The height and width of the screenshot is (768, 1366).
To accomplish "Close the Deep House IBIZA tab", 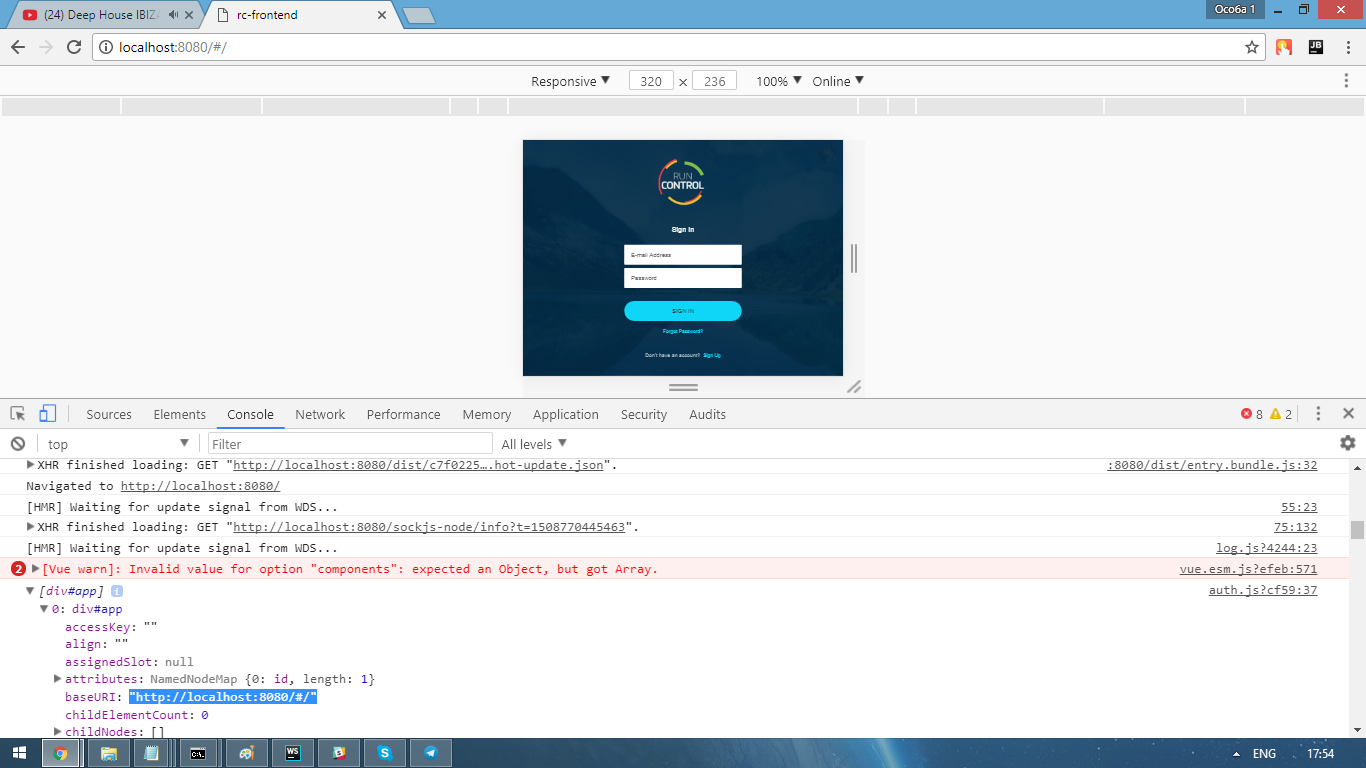I will 189,15.
